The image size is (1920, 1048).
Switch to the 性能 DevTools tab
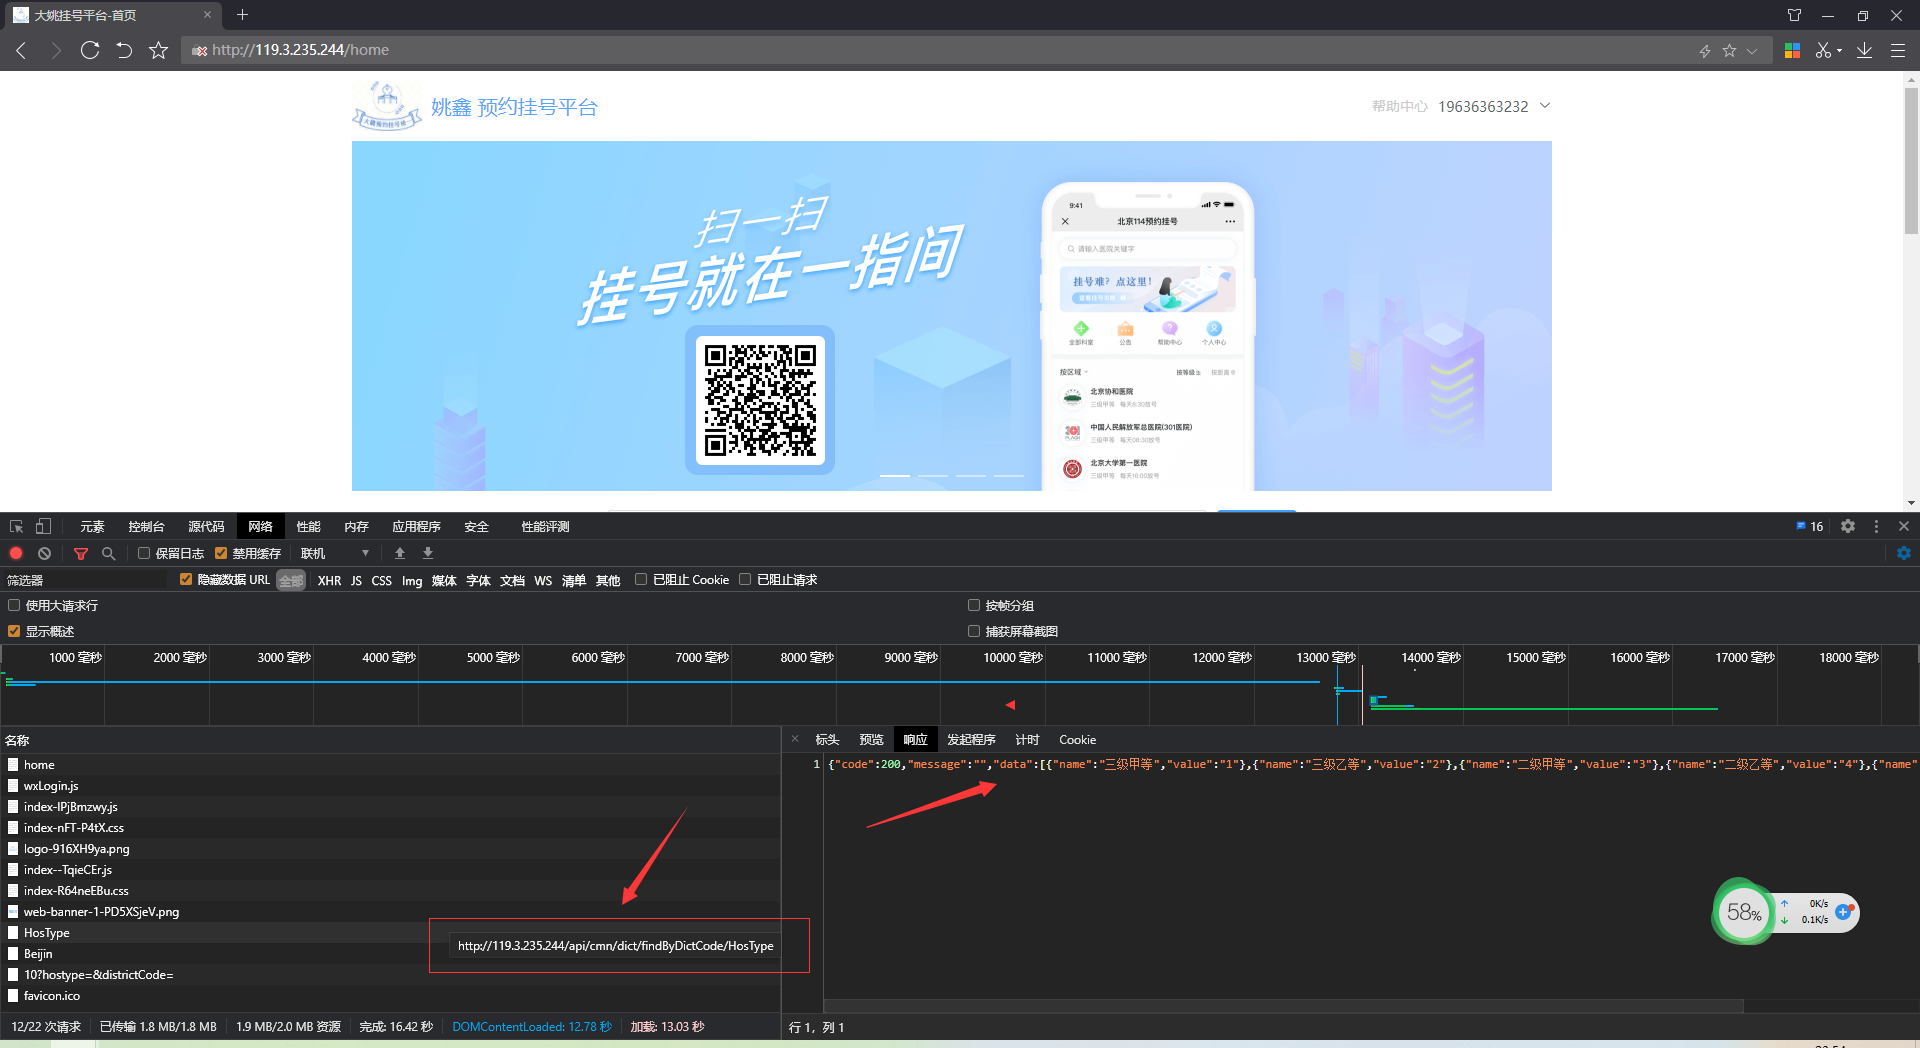tap(308, 526)
